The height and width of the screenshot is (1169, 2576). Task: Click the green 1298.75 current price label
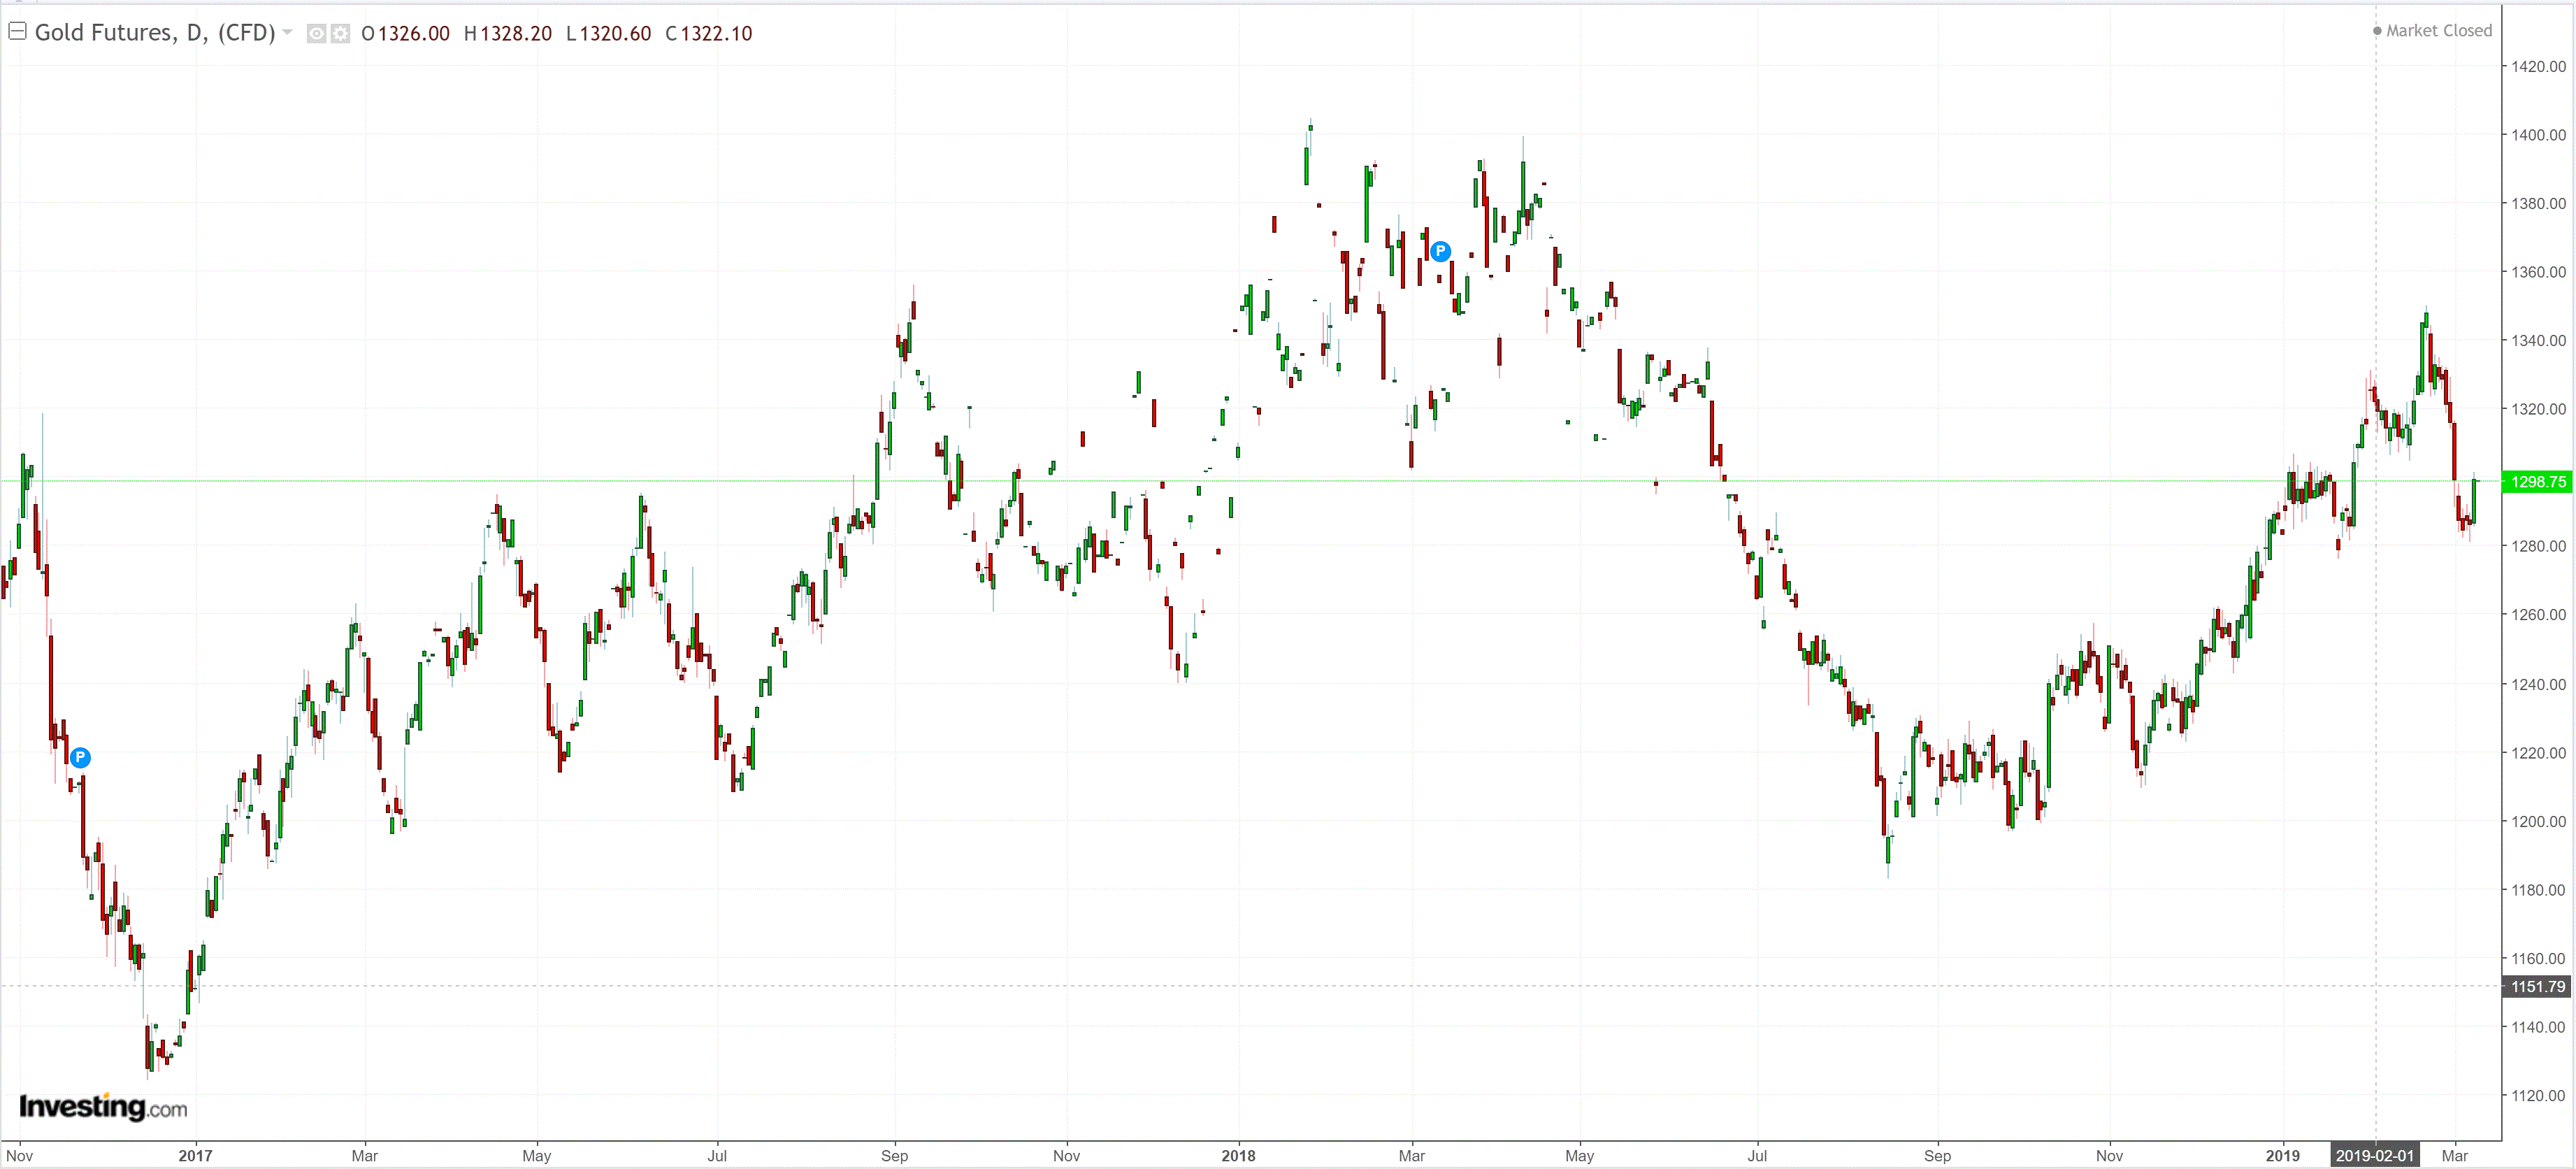[2537, 482]
